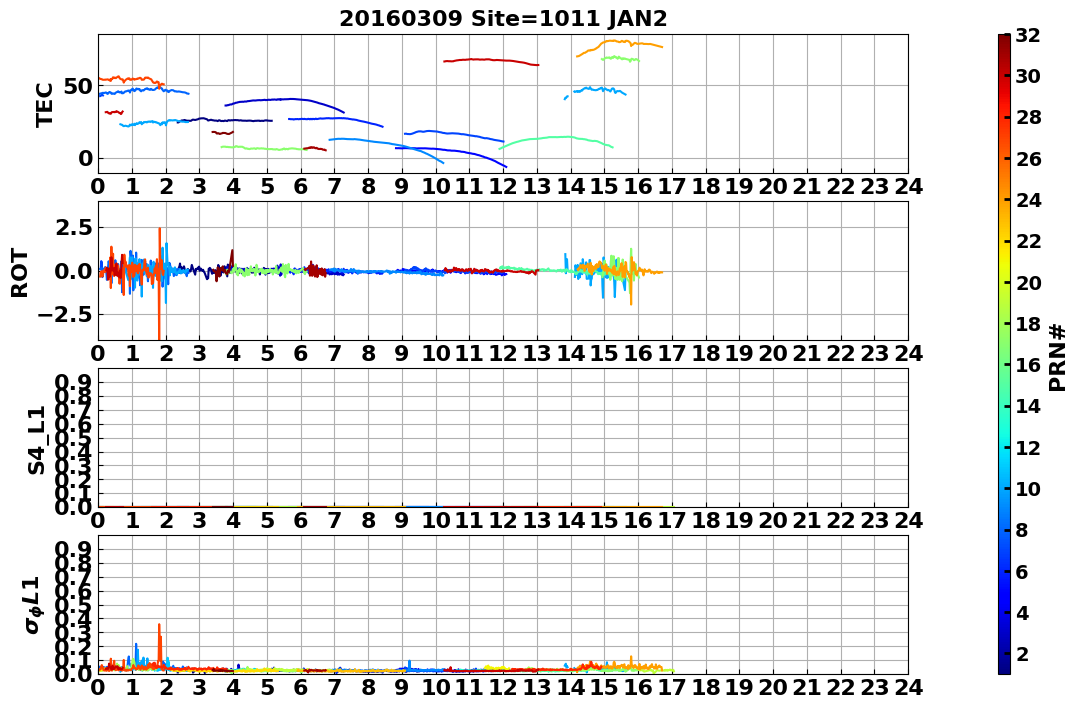Click colorbar tick label 6
1077x709 pixels.
click(x=1021, y=572)
